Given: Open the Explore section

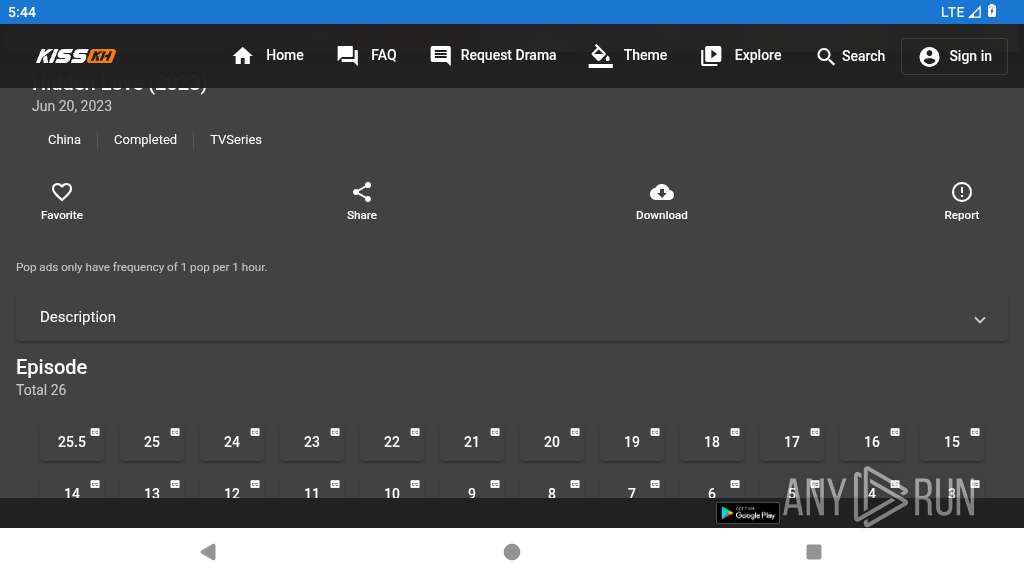Looking at the screenshot, I should pyautogui.click(x=741, y=56).
